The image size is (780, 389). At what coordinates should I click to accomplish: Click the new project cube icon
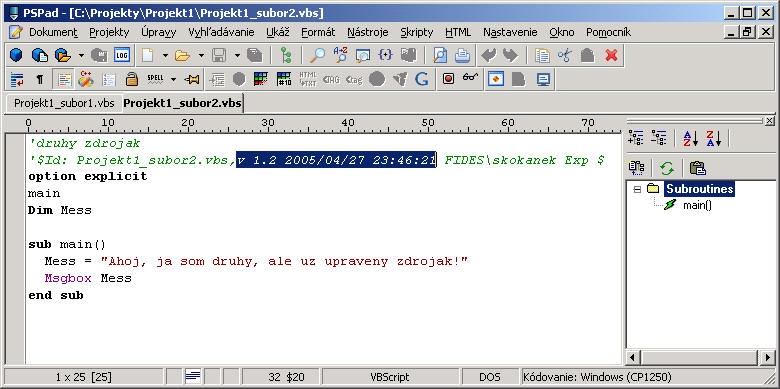tap(16, 55)
